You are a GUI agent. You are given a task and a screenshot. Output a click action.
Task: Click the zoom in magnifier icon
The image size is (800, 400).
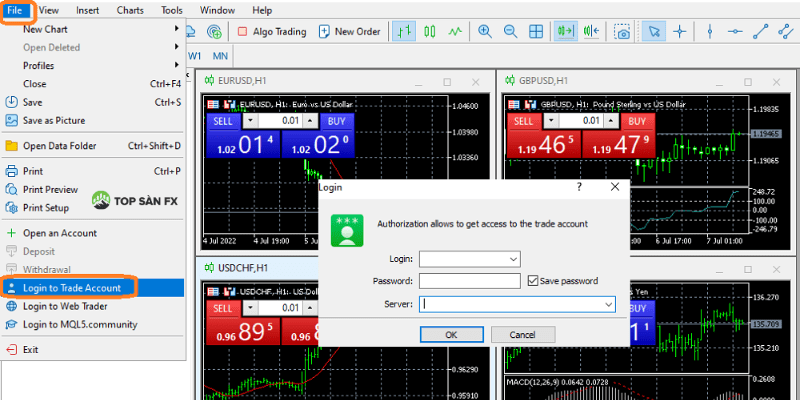485,32
